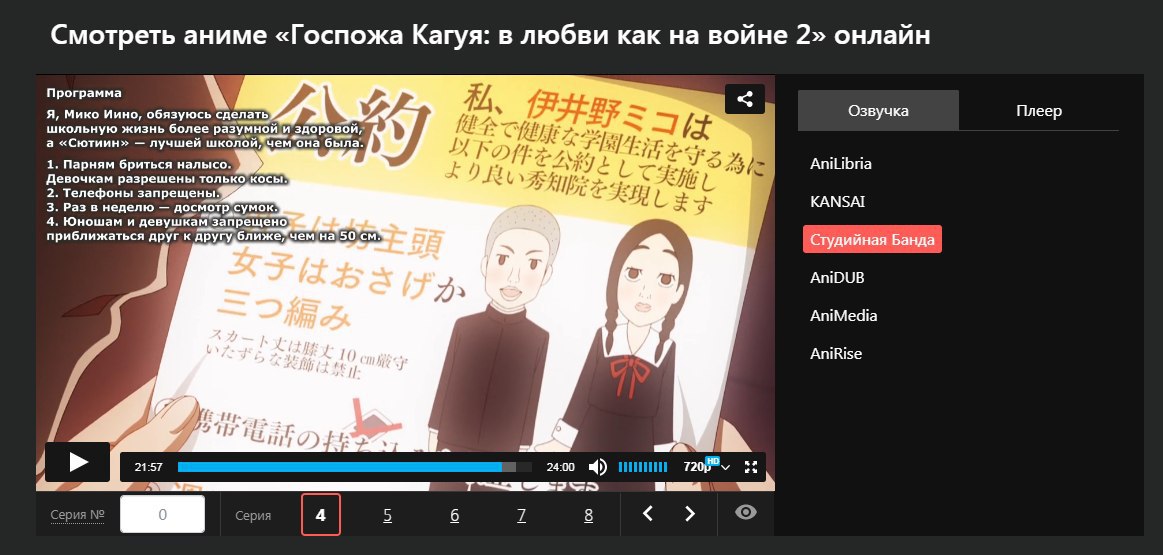Show next episodes with right arrow

tap(690, 513)
